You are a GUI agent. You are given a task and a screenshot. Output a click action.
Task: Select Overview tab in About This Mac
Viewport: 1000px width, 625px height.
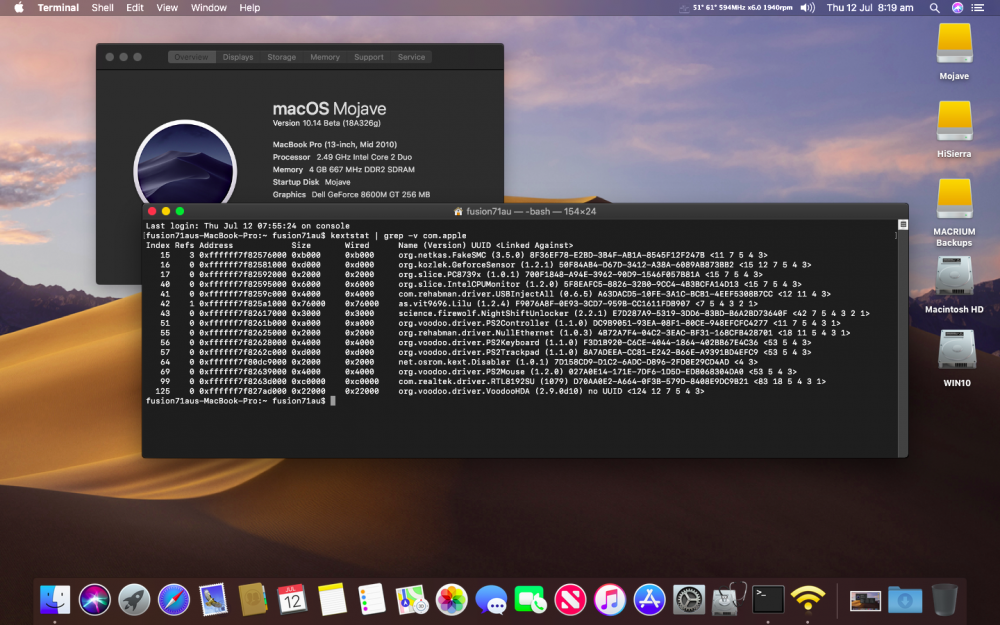point(191,57)
